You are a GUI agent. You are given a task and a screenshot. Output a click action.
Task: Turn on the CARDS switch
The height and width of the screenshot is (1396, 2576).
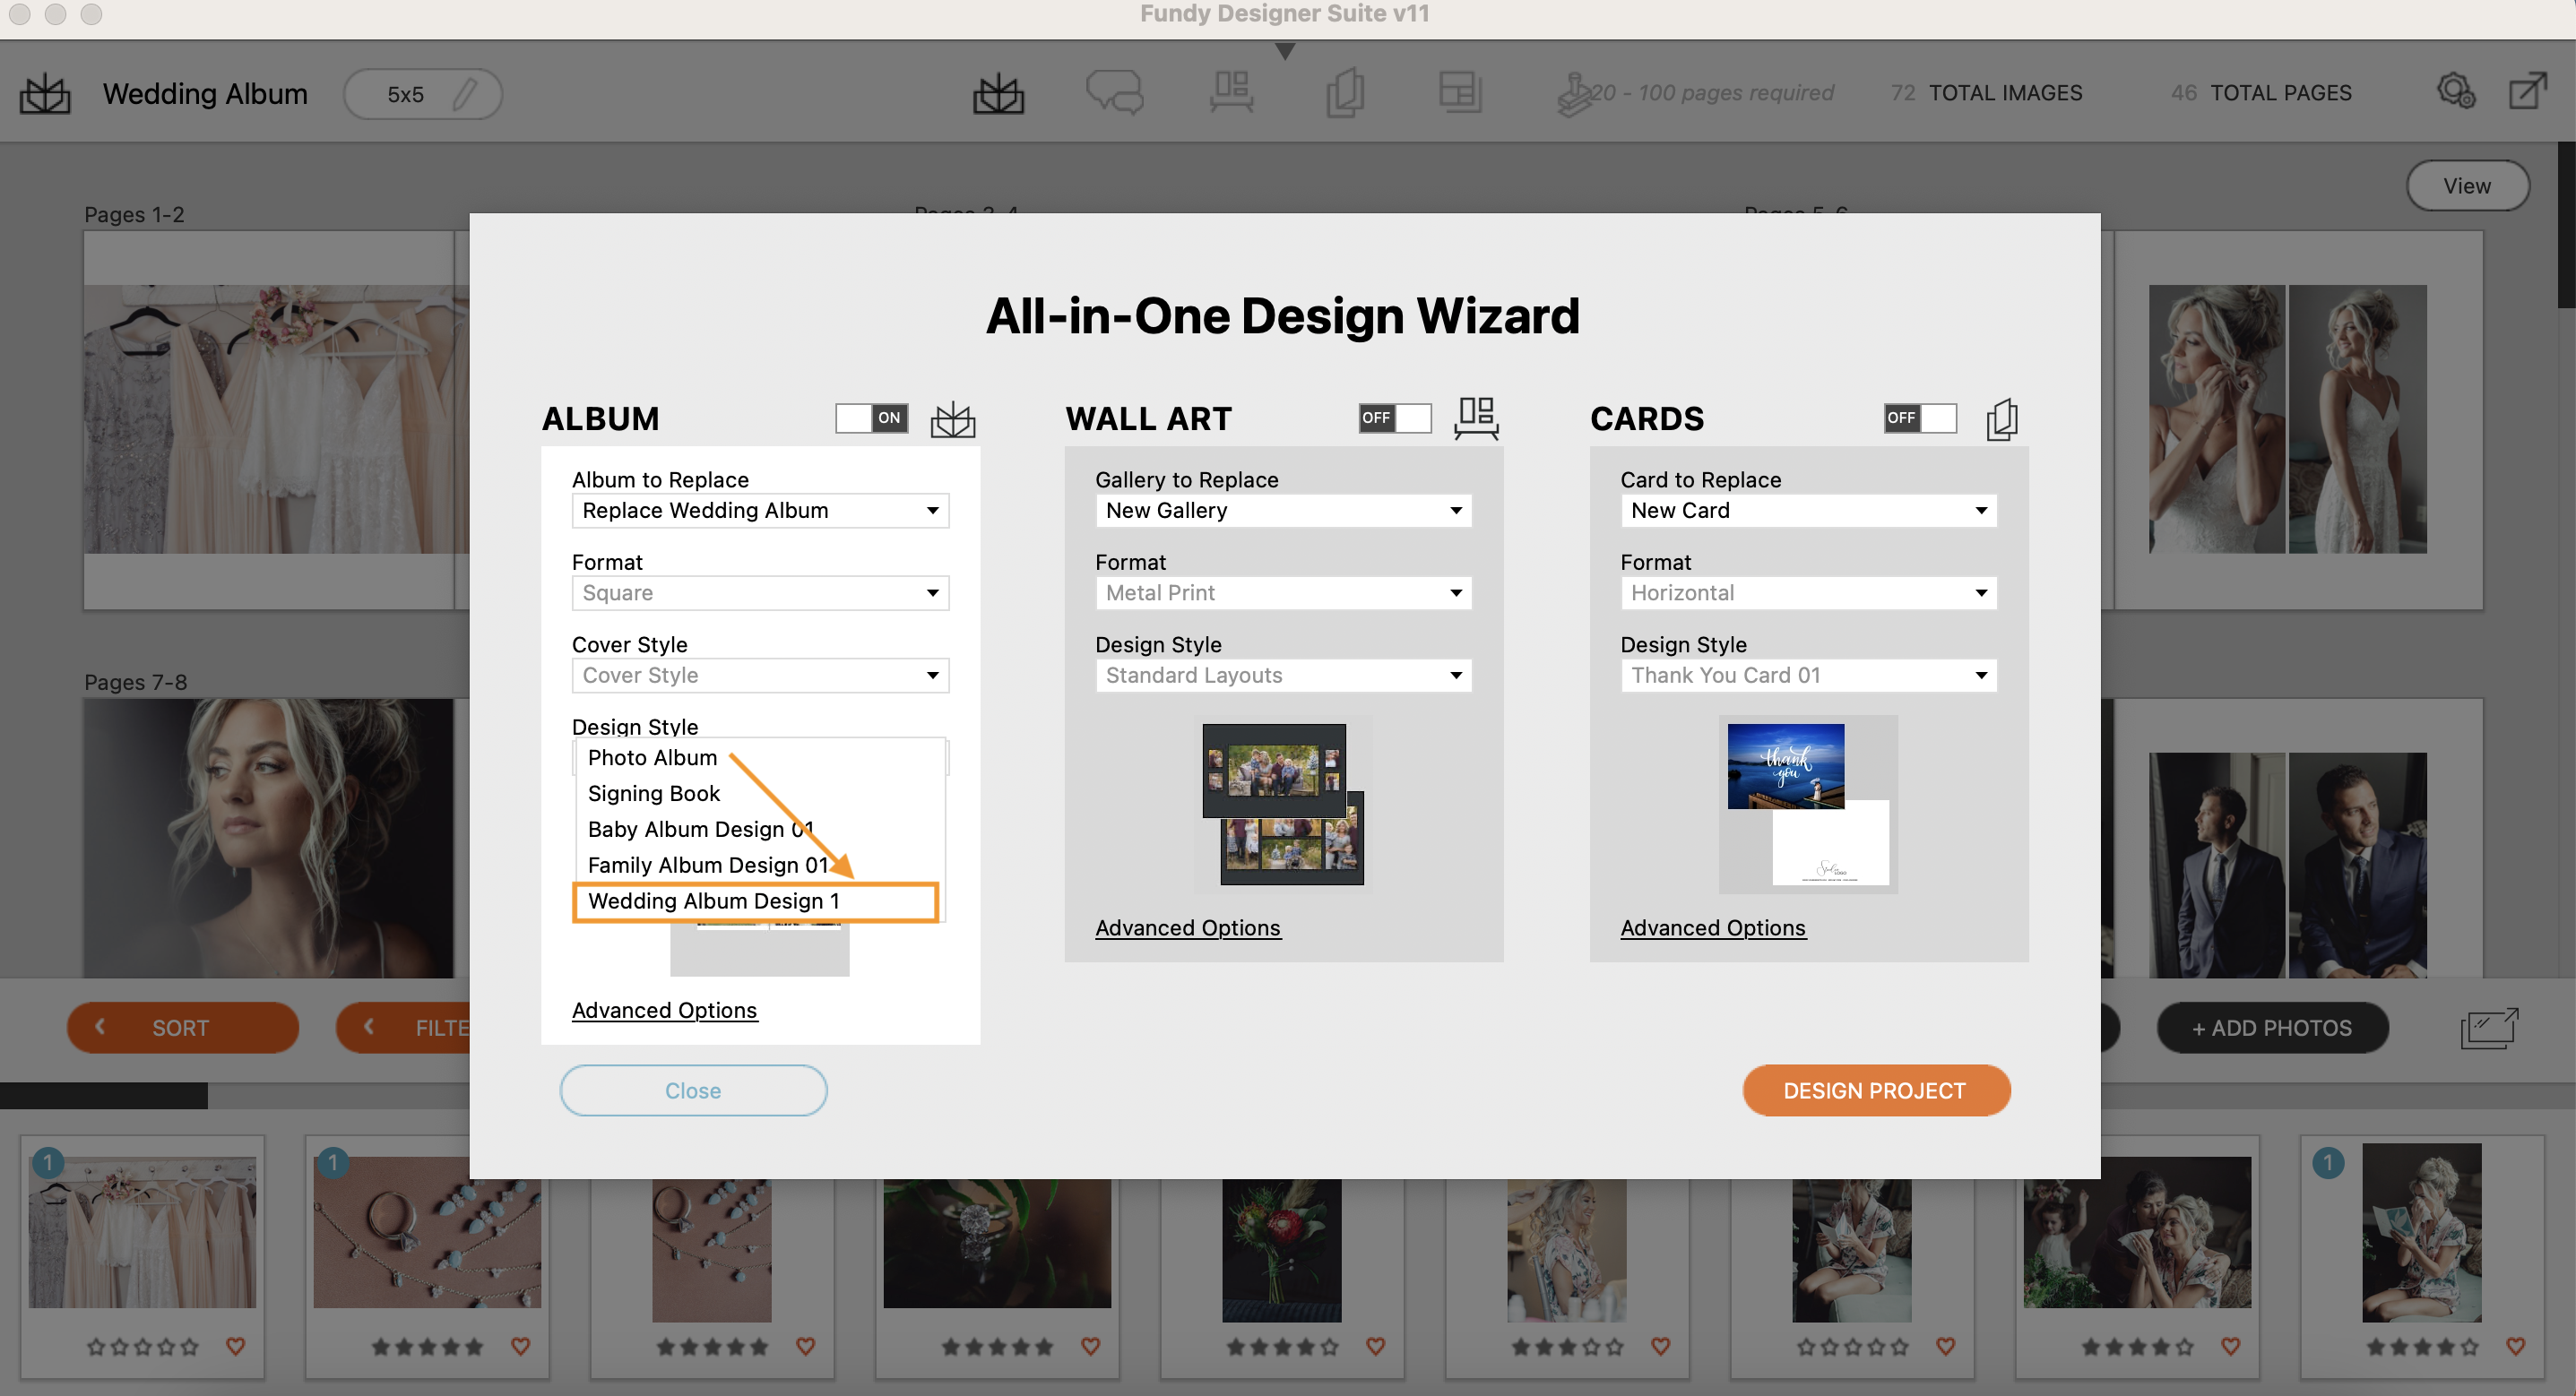pyautogui.click(x=1920, y=418)
